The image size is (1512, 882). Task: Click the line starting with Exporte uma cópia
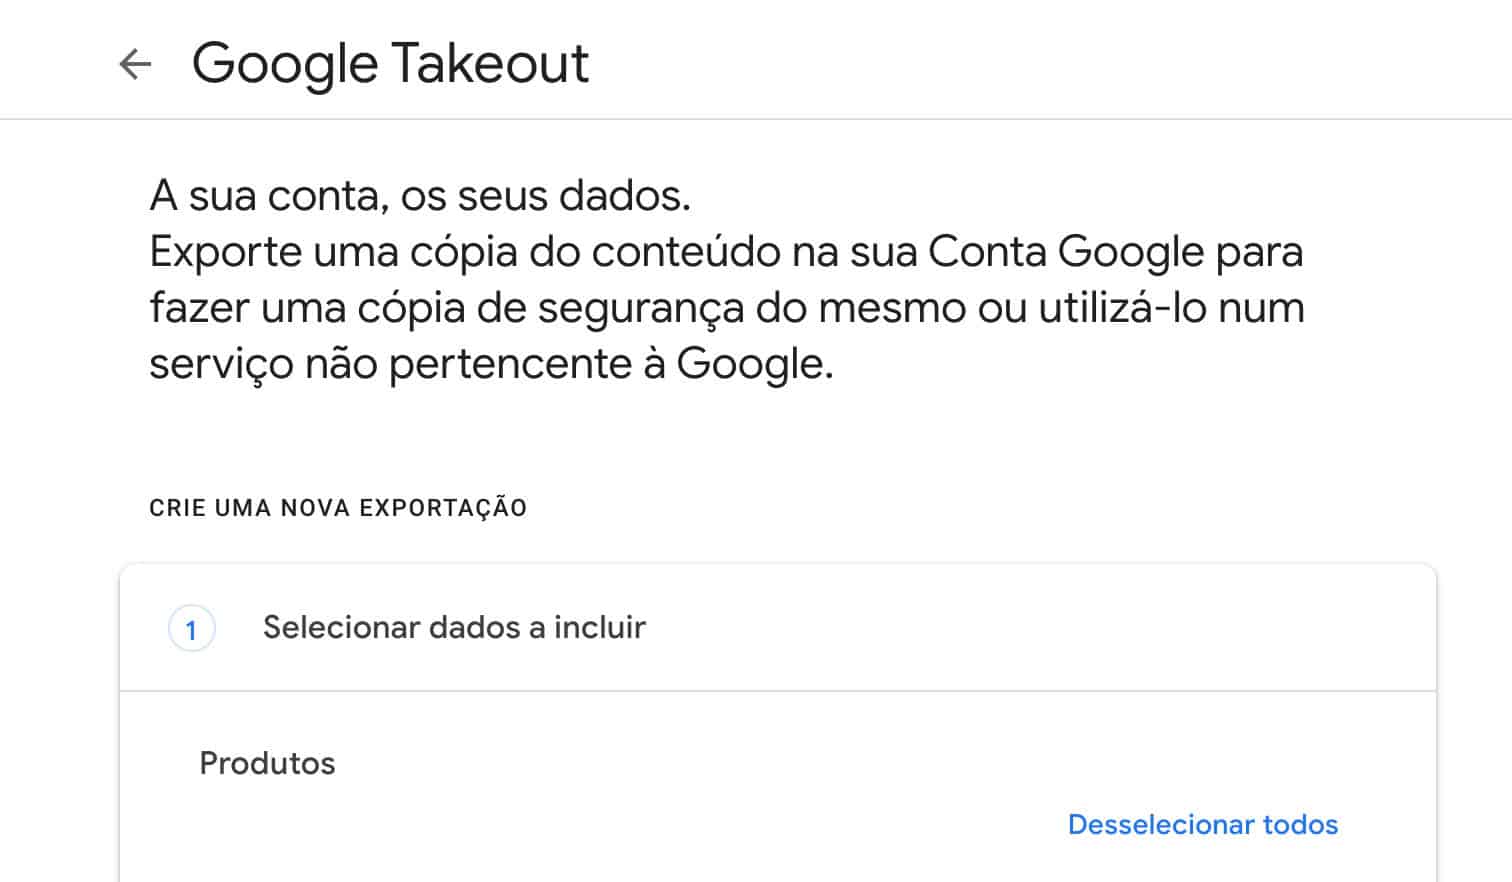726,252
